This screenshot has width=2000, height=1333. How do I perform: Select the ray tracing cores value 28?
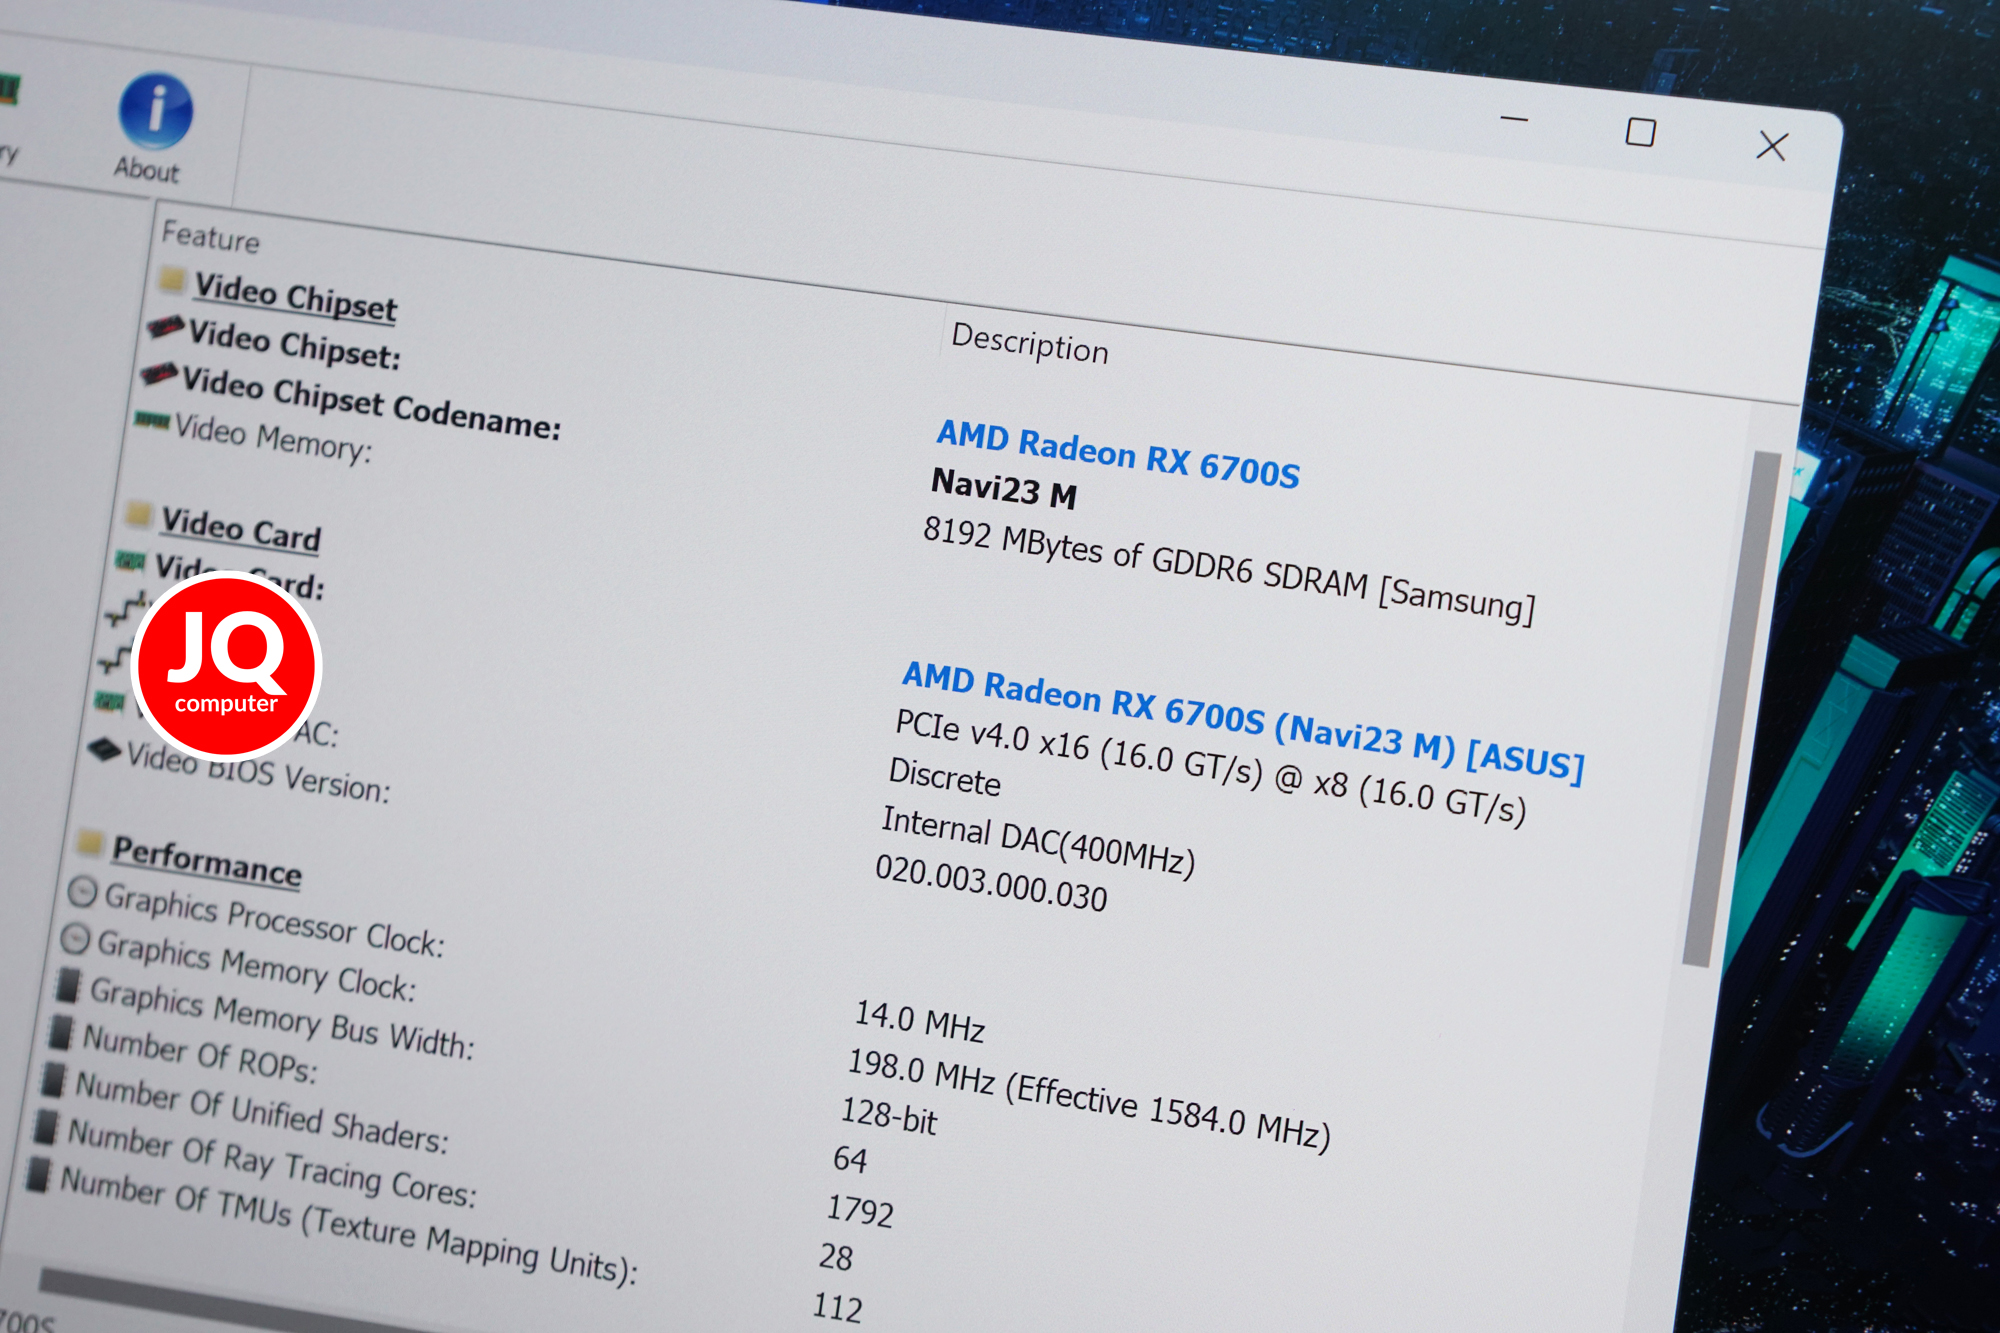coord(836,1257)
